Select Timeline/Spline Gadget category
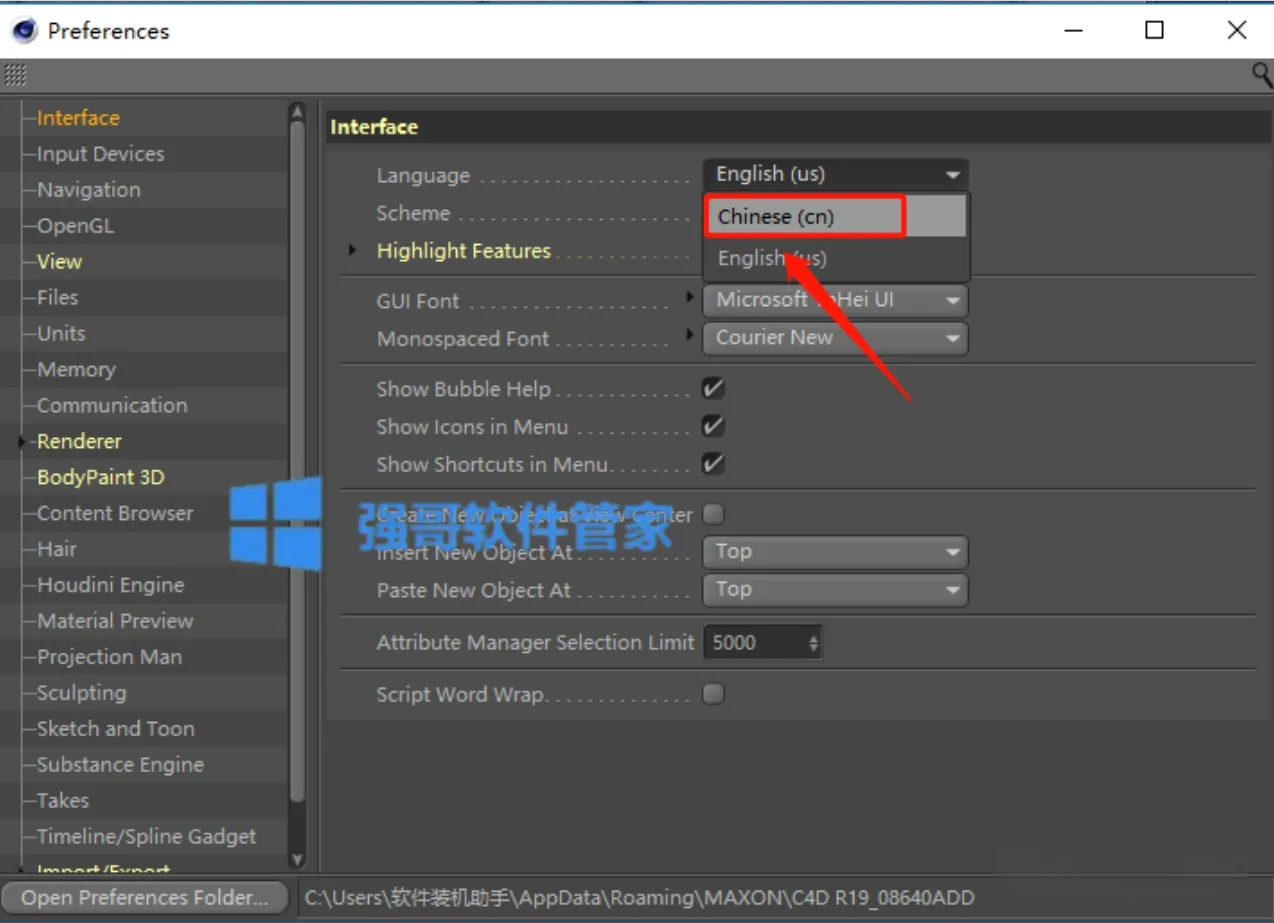 point(146,837)
